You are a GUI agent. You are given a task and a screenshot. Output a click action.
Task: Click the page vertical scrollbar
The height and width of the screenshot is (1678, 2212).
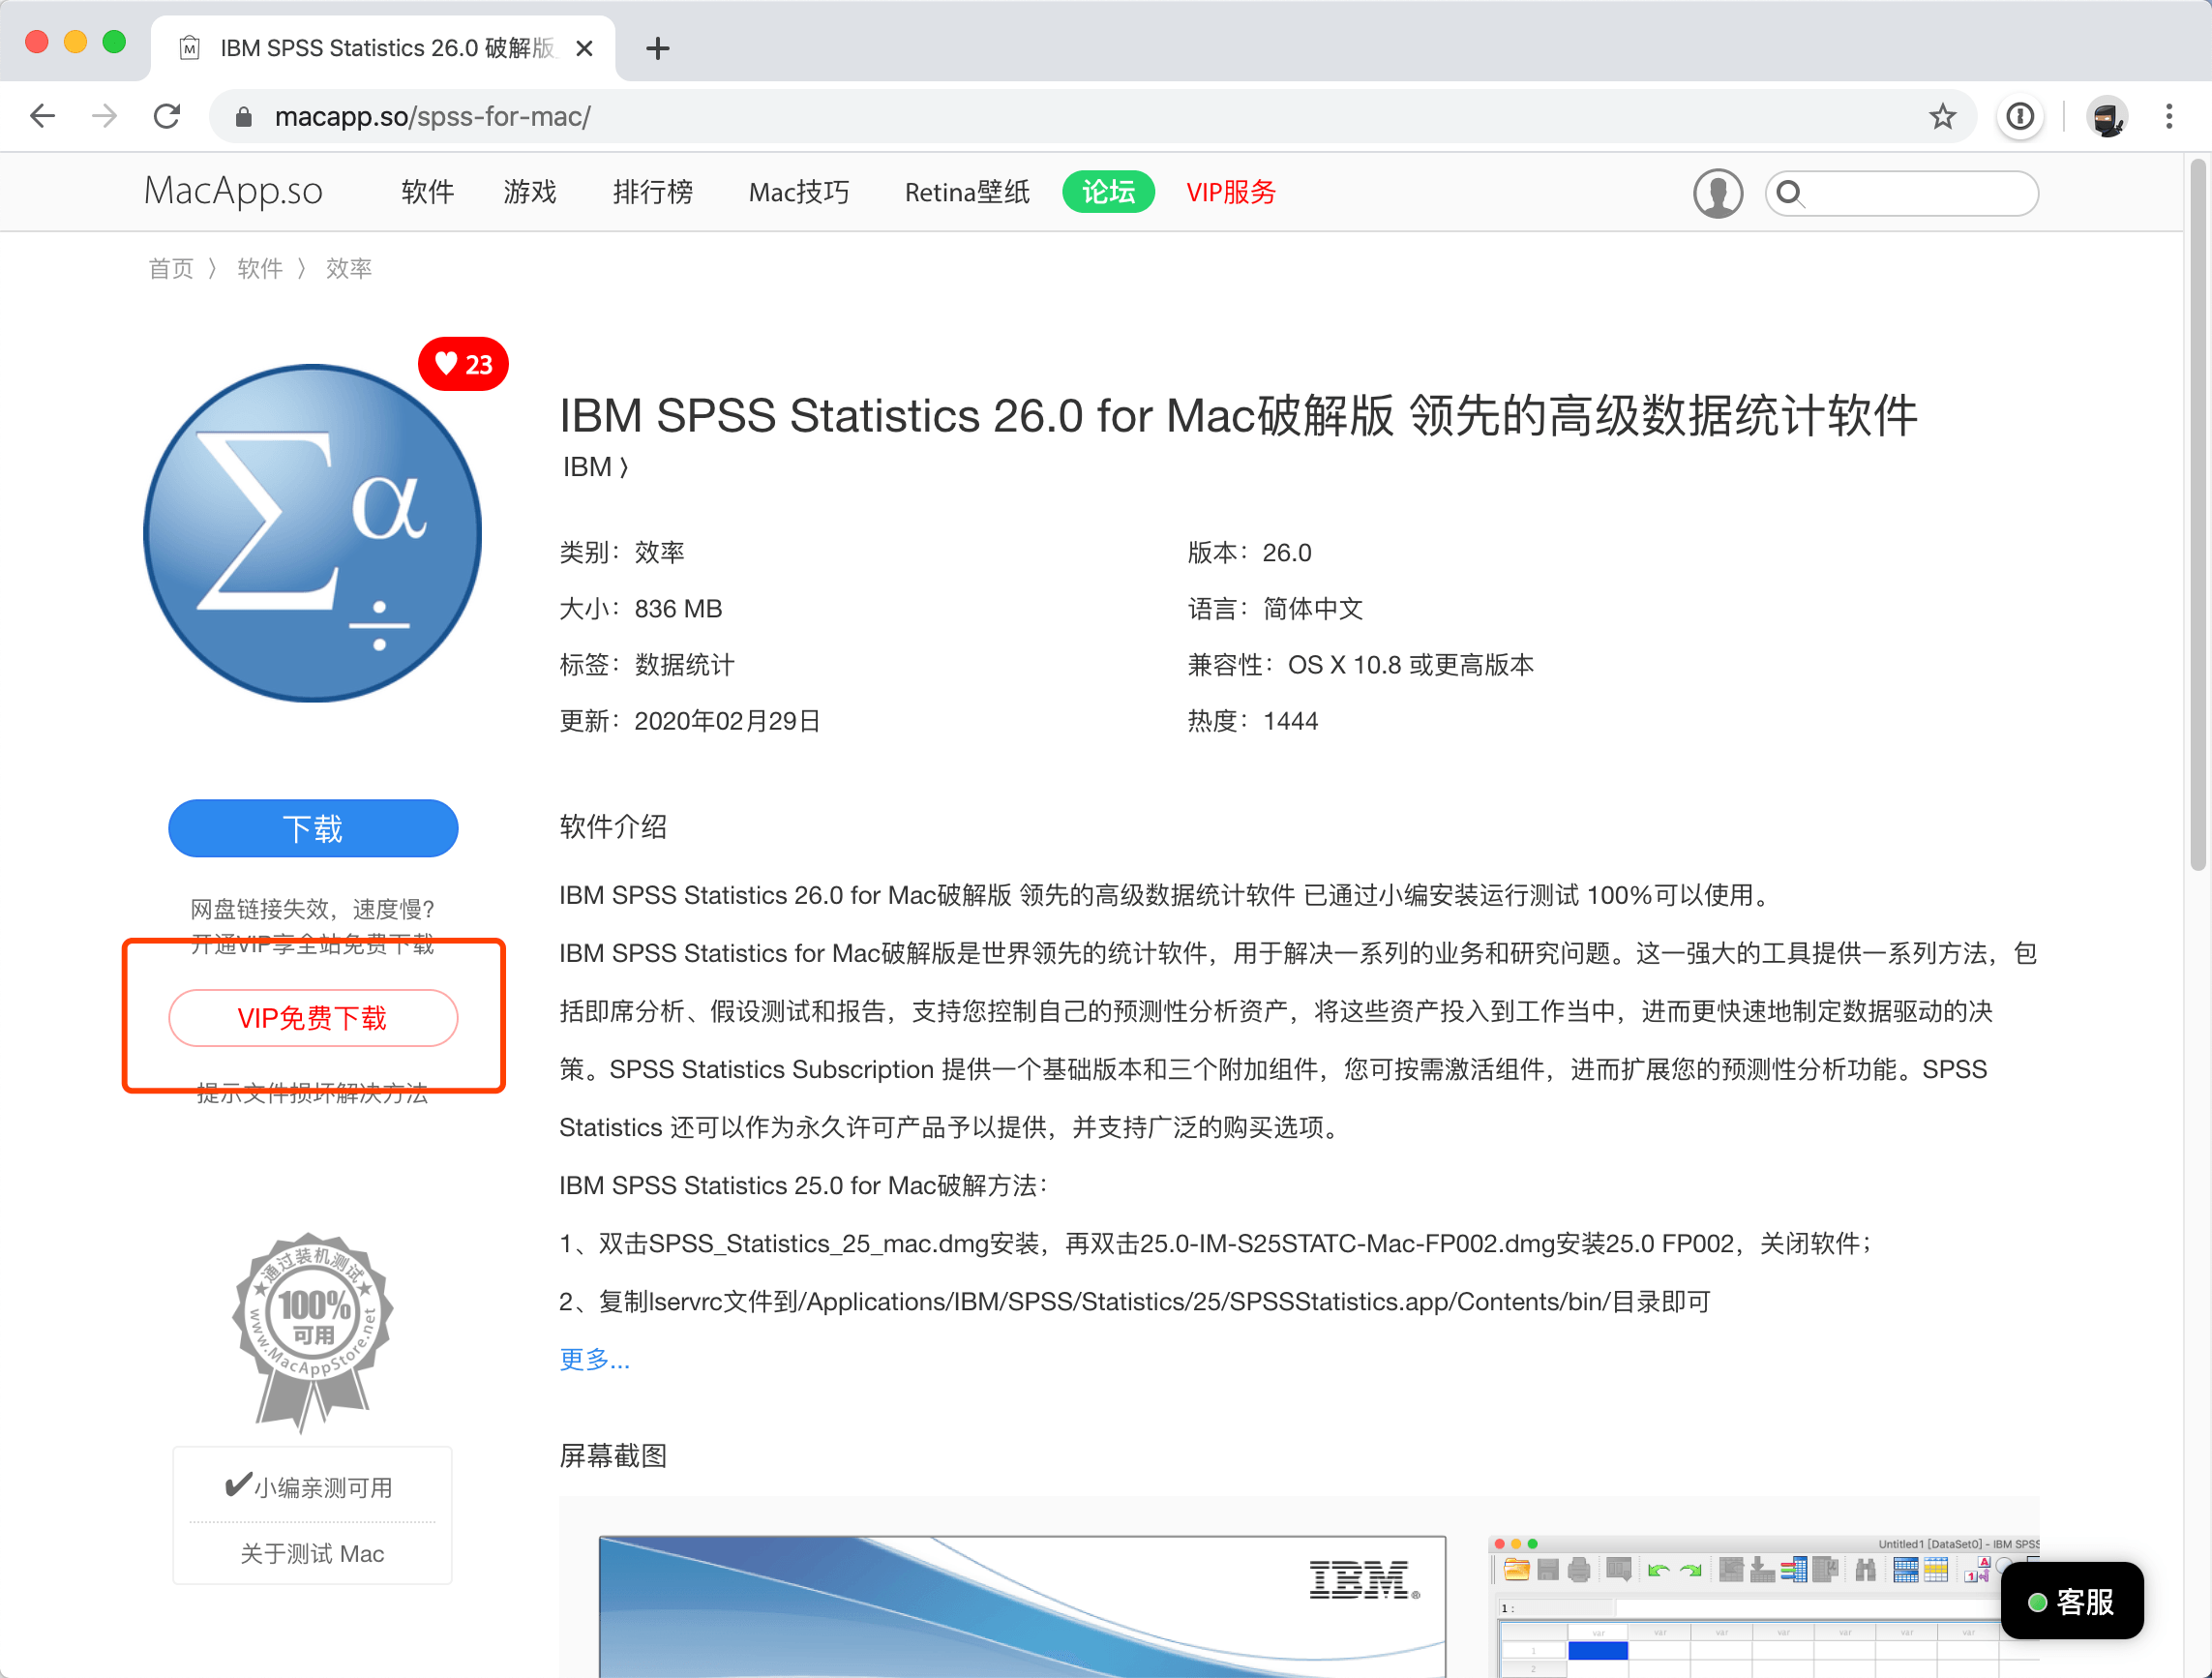pos(2197,514)
